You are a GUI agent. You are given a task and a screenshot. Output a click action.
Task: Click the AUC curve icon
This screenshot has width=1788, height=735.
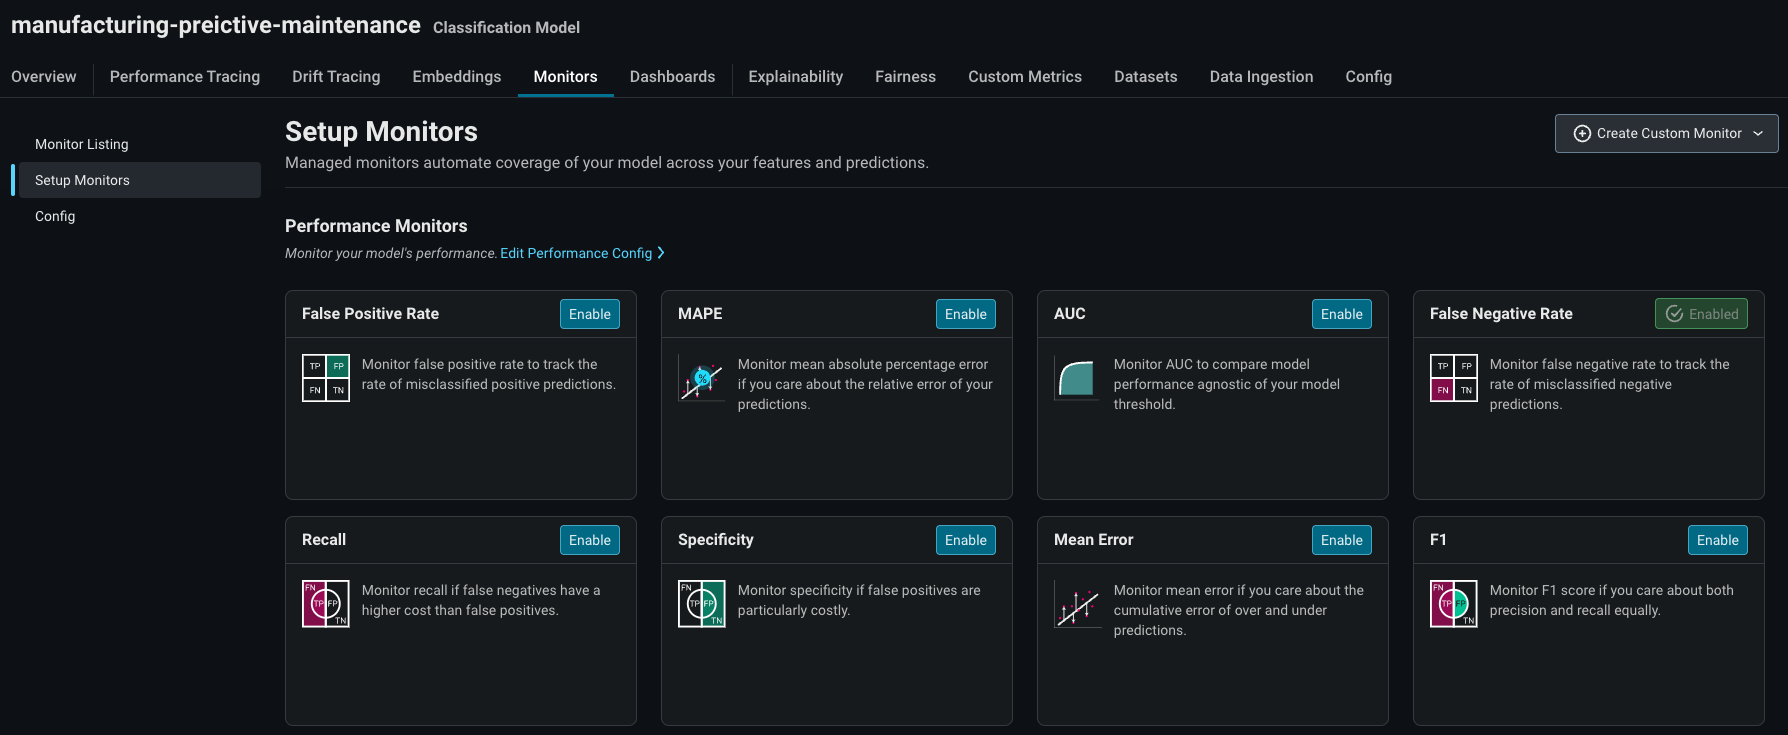[1078, 378]
